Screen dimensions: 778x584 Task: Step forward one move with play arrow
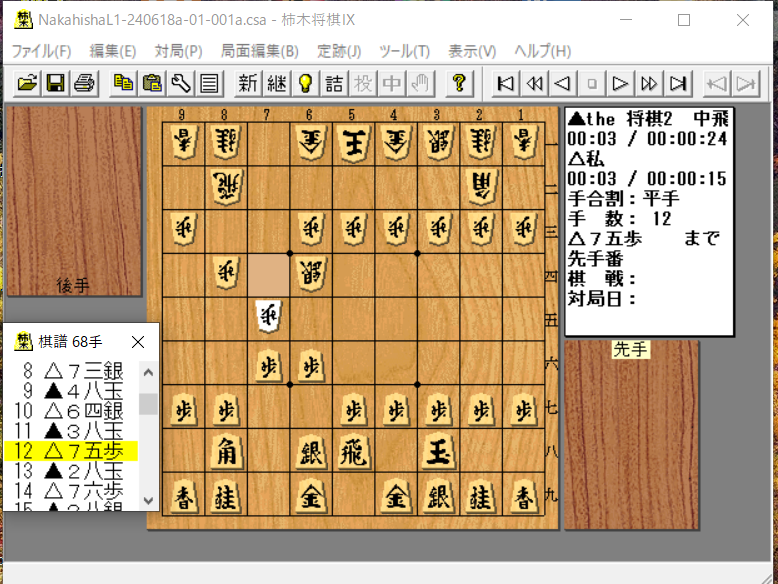coord(620,83)
